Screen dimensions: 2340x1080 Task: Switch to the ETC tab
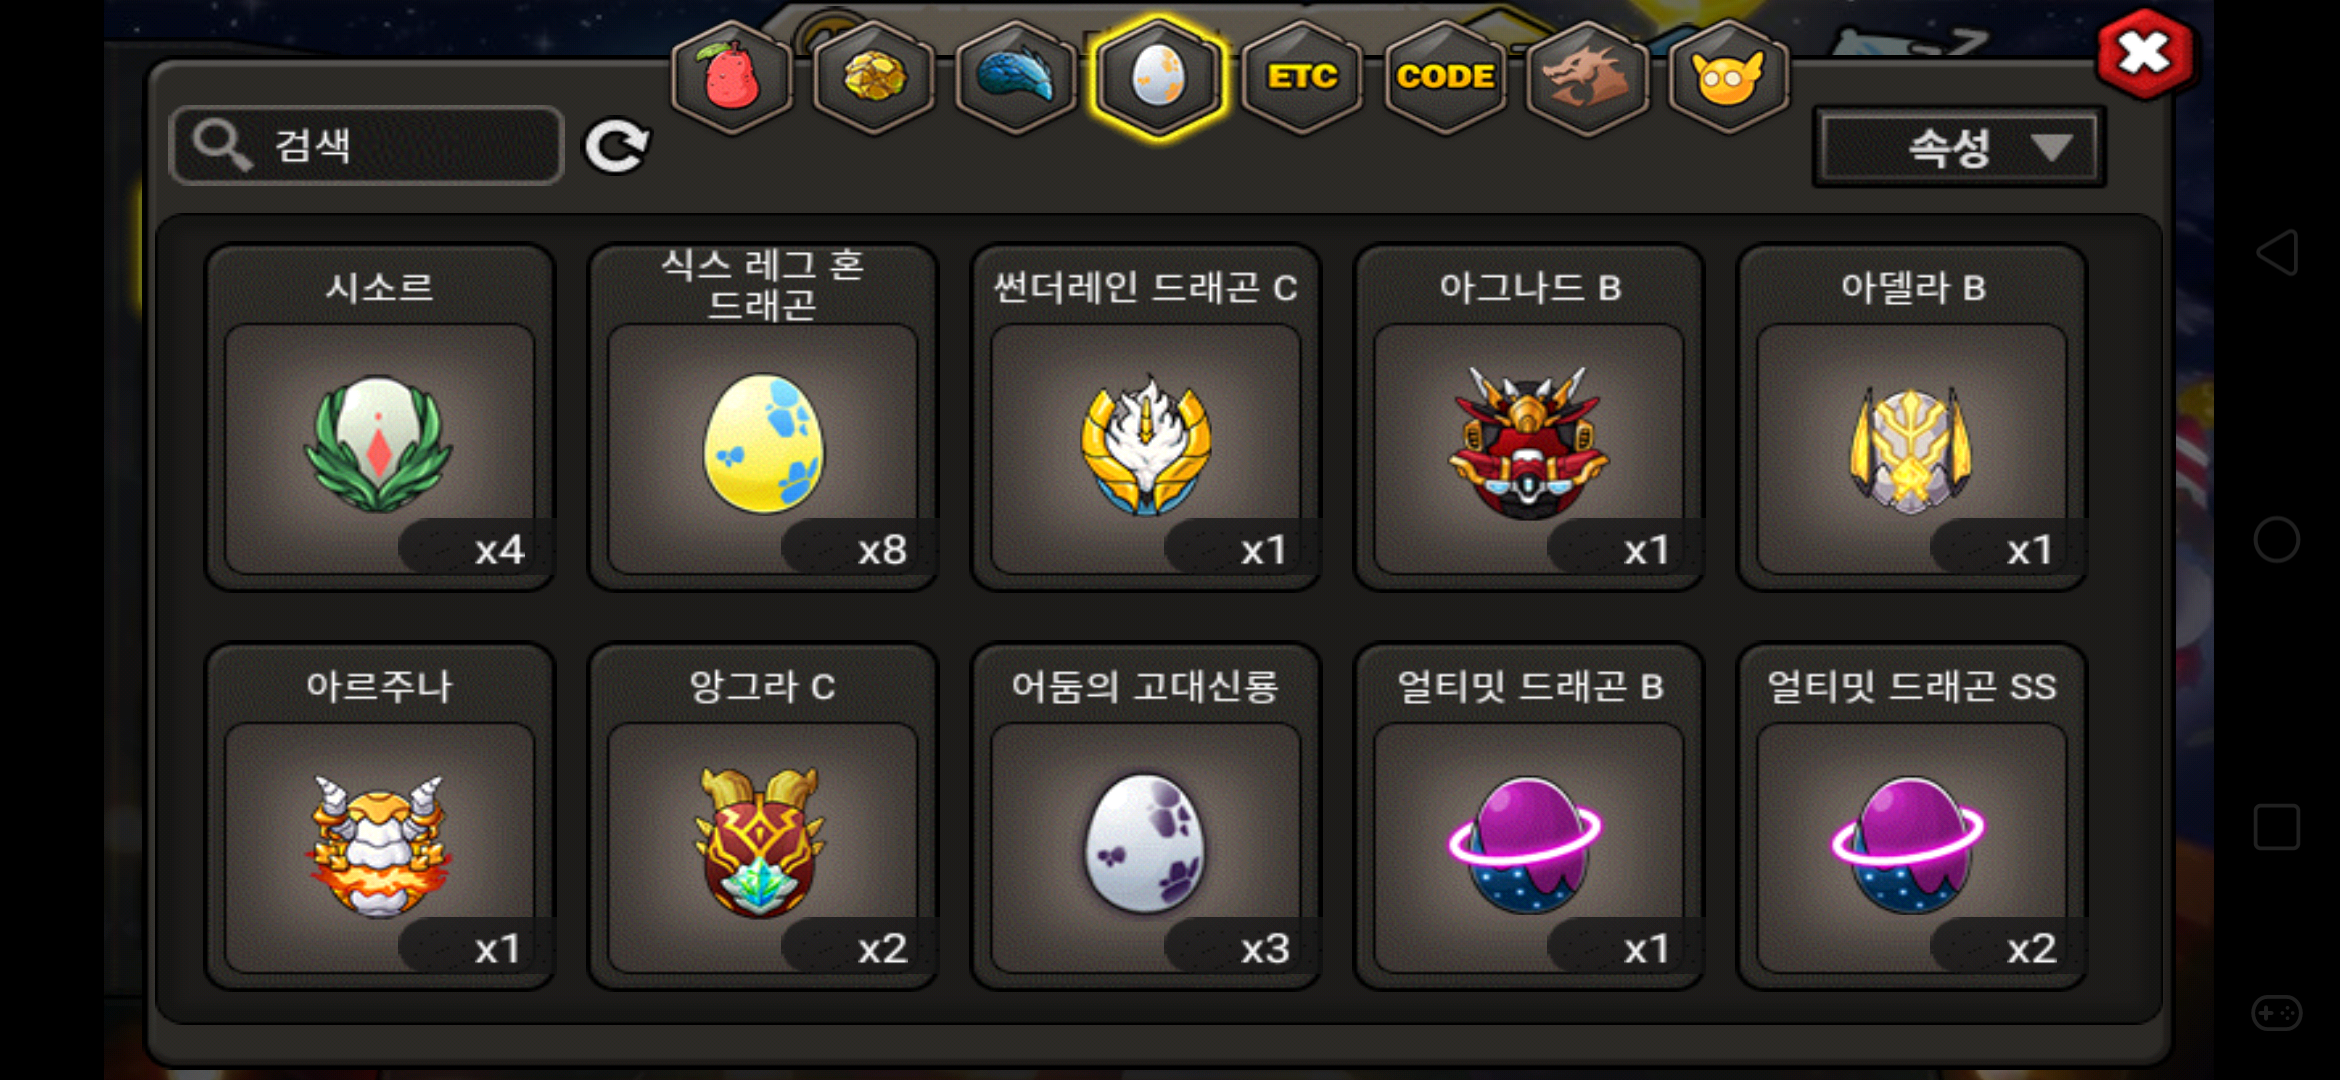tap(1302, 77)
